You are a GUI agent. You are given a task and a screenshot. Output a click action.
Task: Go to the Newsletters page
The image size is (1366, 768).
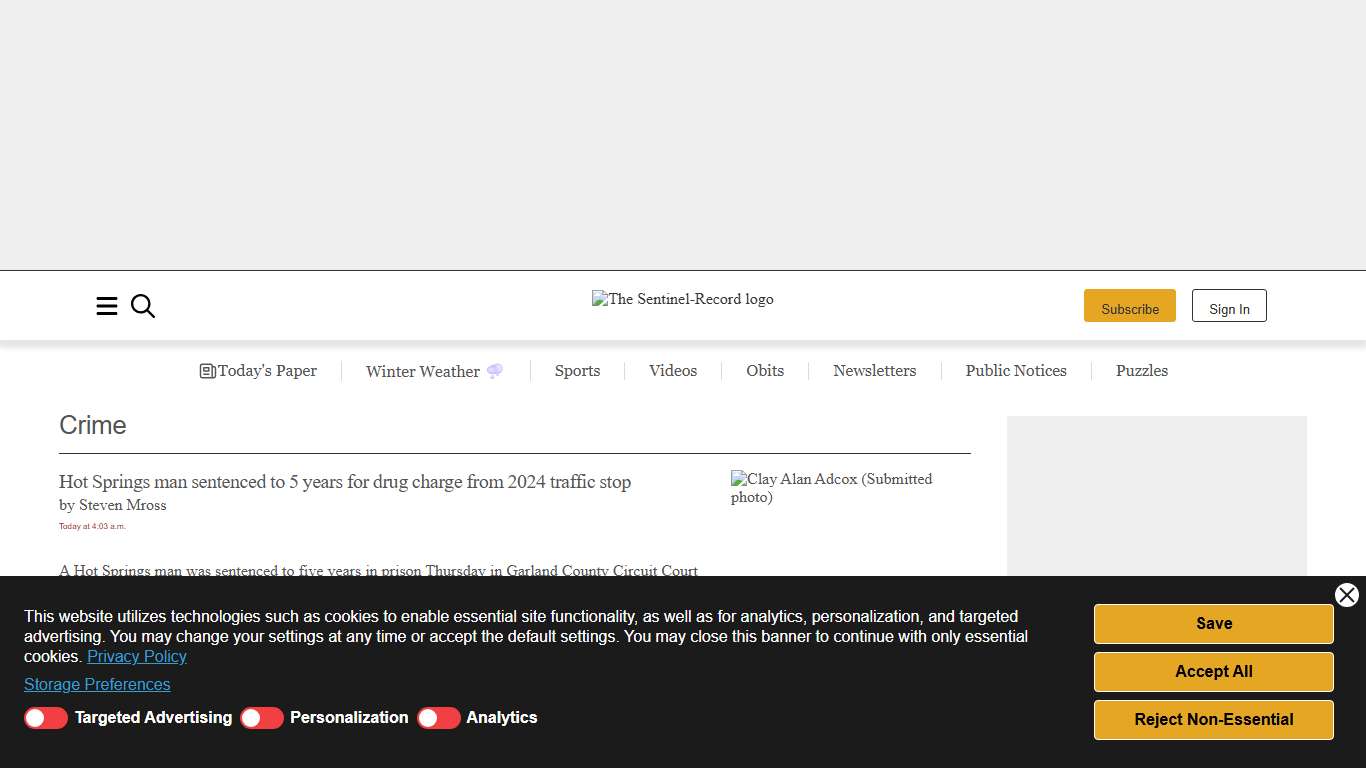(x=874, y=371)
